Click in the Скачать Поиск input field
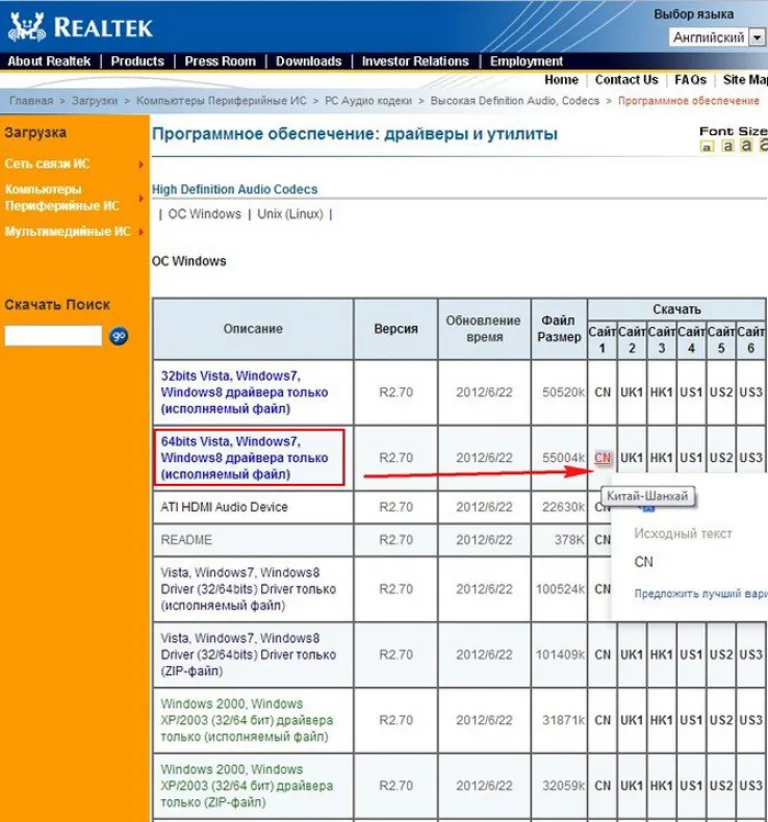 53,336
